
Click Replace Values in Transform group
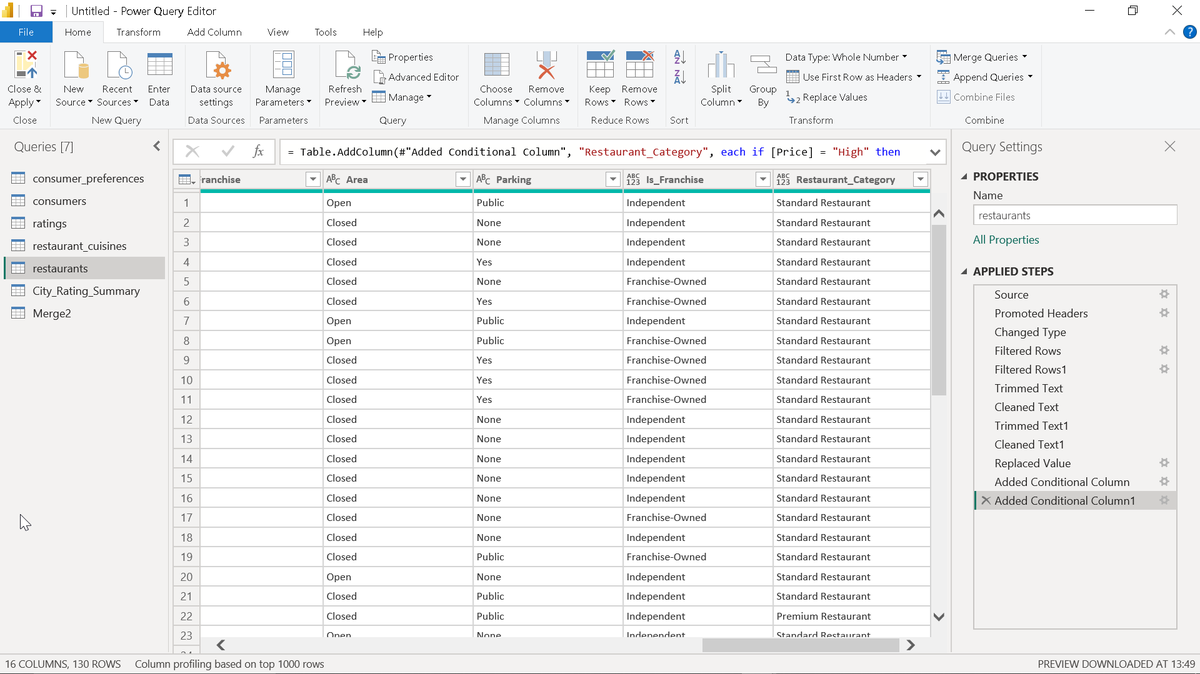tap(827, 97)
